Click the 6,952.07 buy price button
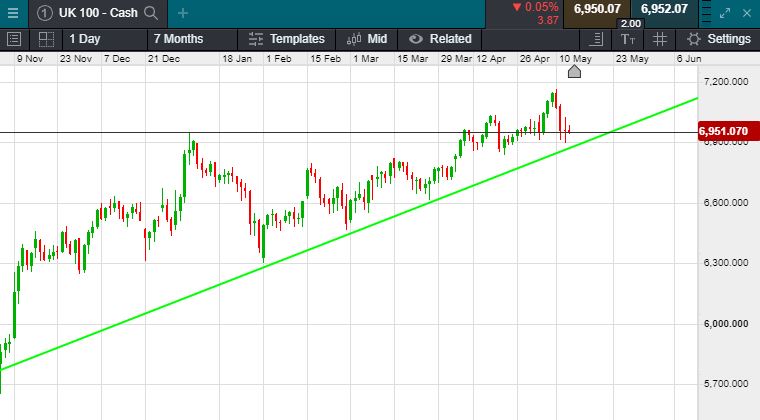This screenshot has width=760, height=420. coord(664,9)
